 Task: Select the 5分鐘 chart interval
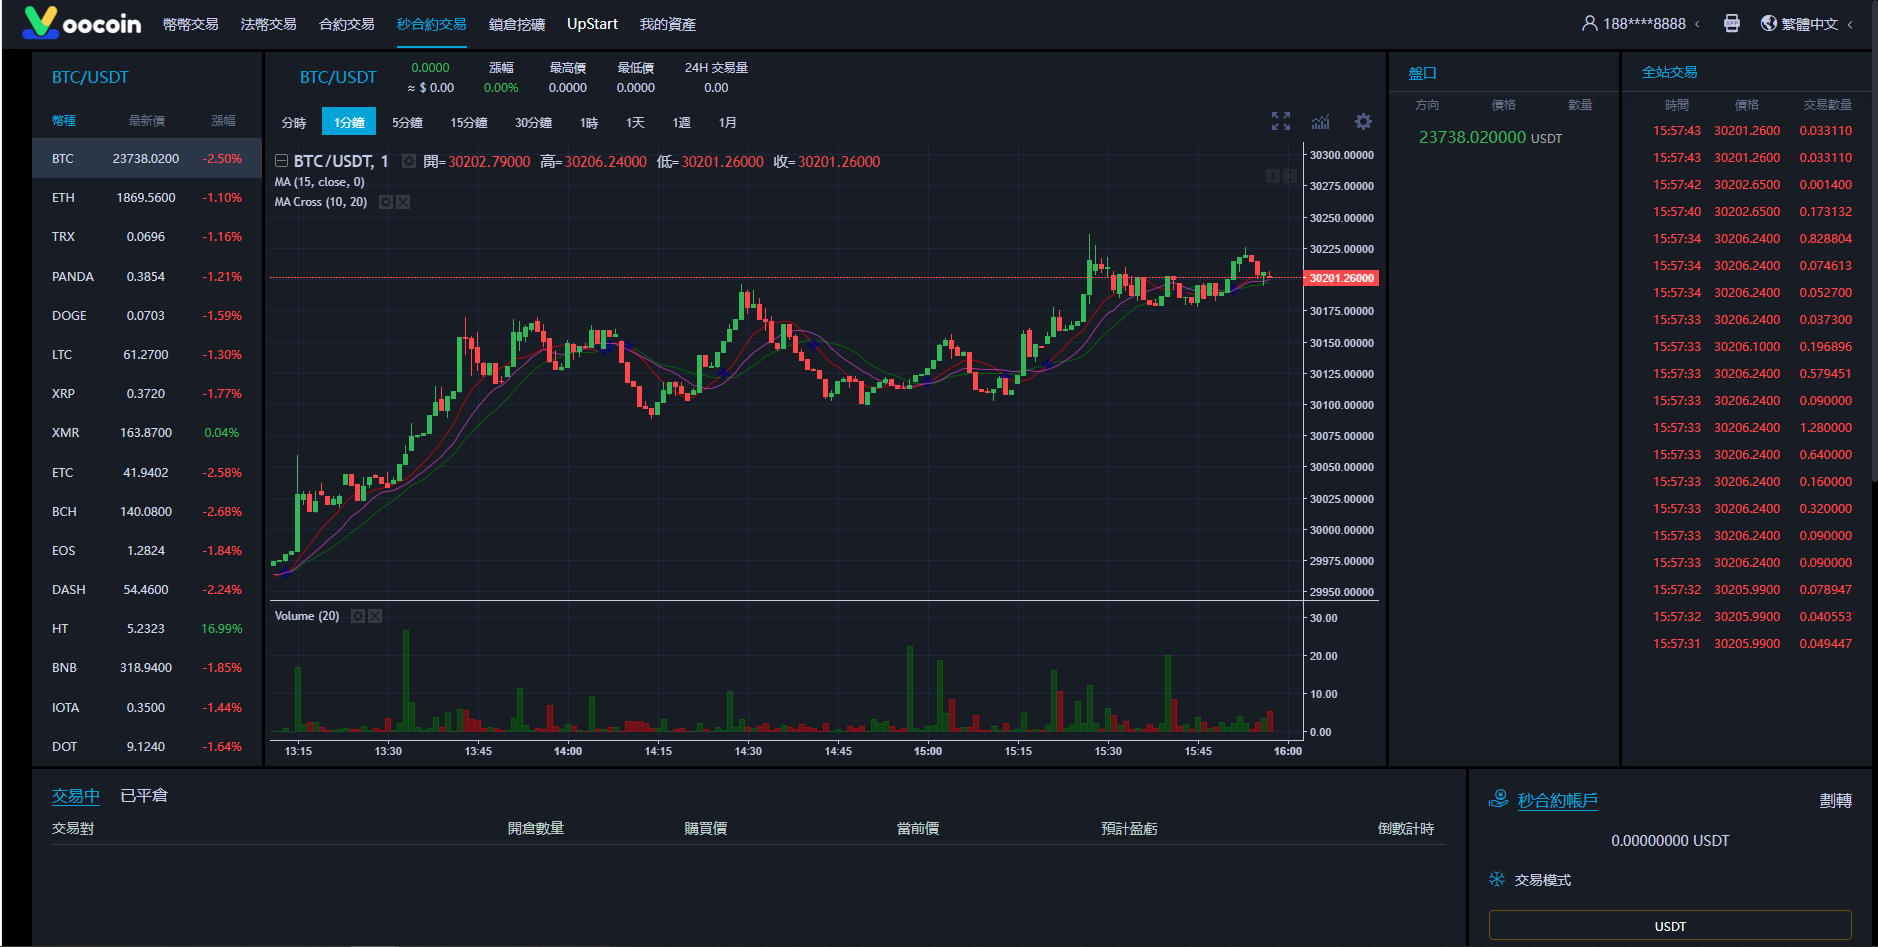pyautogui.click(x=407, y=122)
